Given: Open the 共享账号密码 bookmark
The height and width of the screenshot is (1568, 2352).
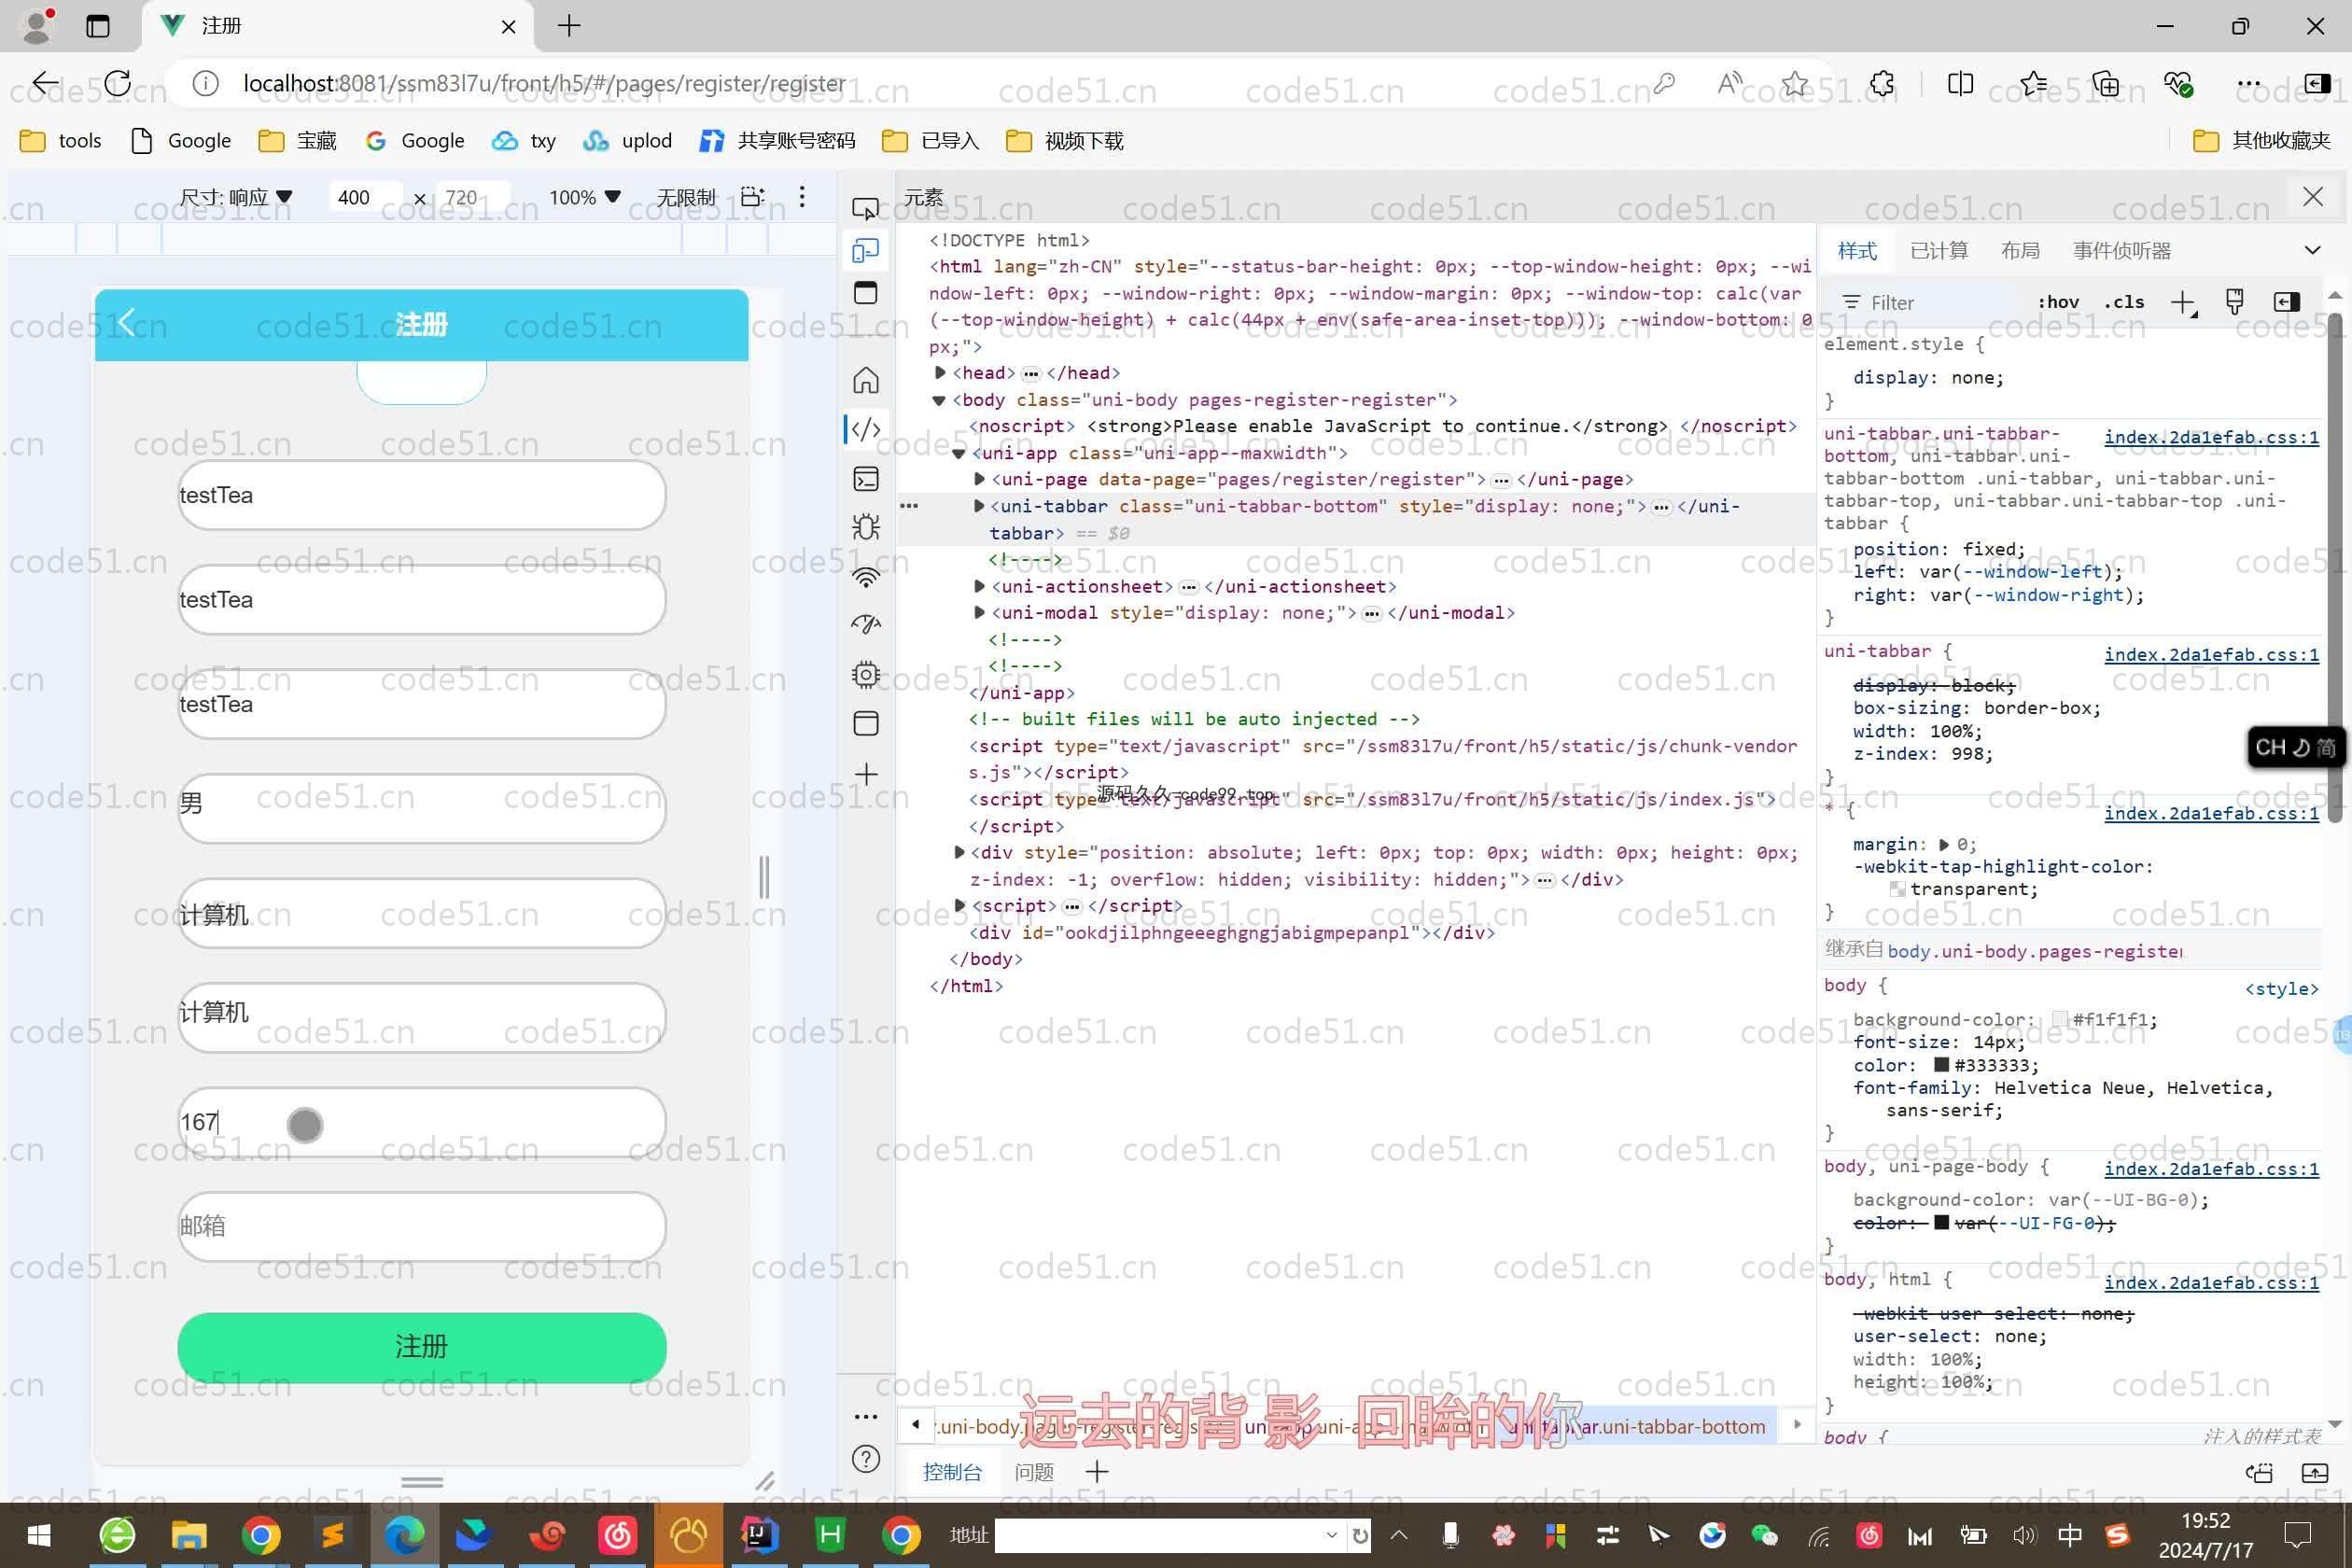Looking at the screenshot, I should pos(778,141).
